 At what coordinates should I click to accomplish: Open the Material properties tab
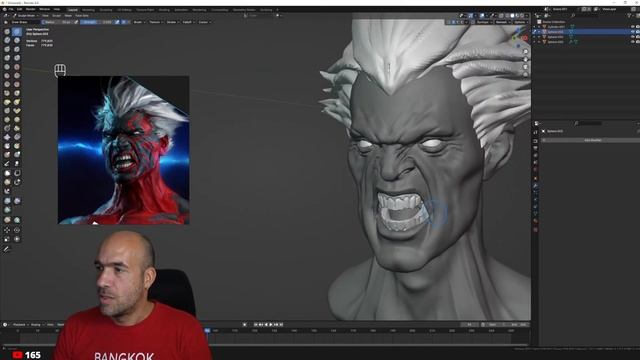pos(535,221)
